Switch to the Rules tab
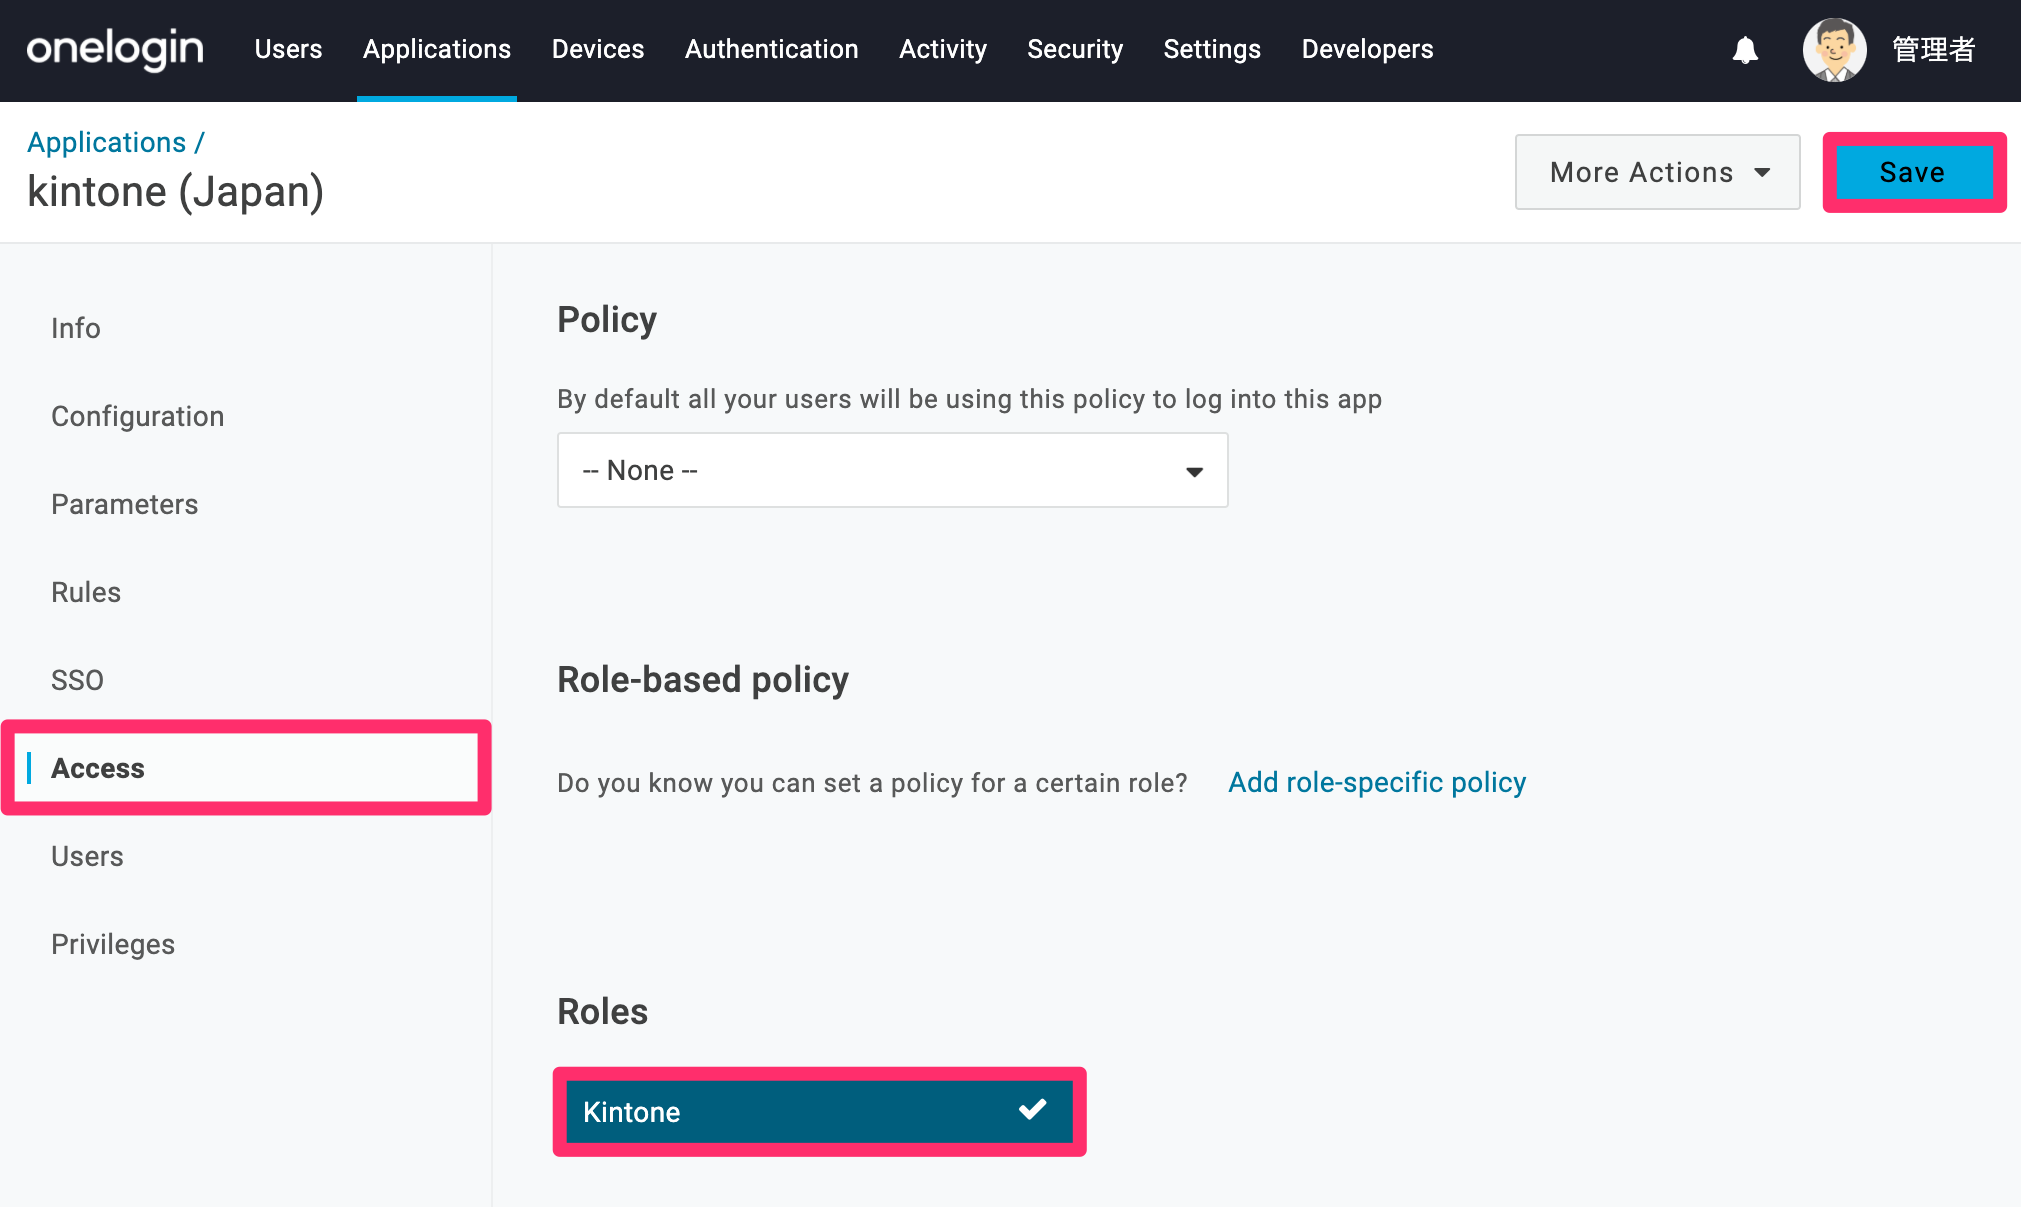 click(x=86, y=592)
